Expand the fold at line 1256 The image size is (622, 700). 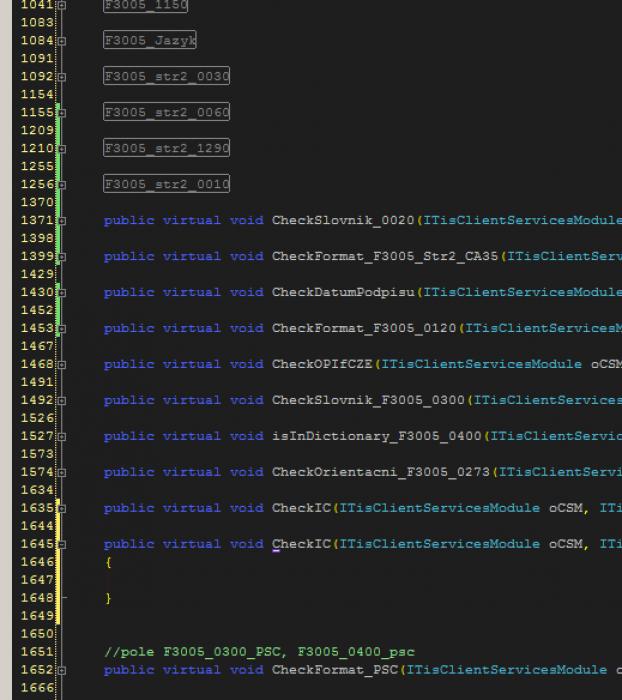[62, 184]
